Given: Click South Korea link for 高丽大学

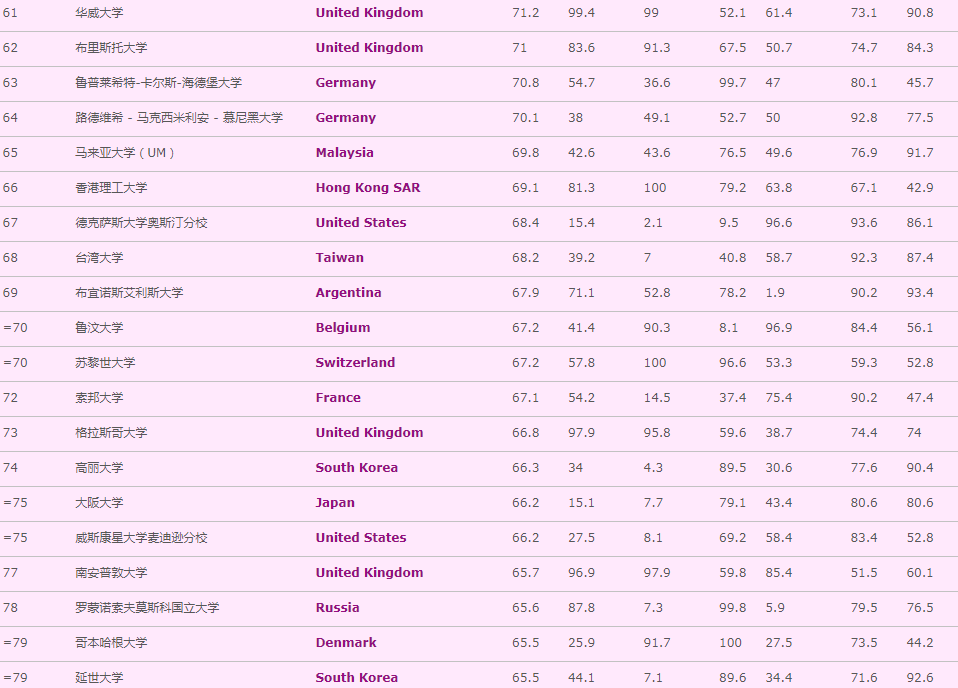Looking at the screenshot, I should 357,467.
